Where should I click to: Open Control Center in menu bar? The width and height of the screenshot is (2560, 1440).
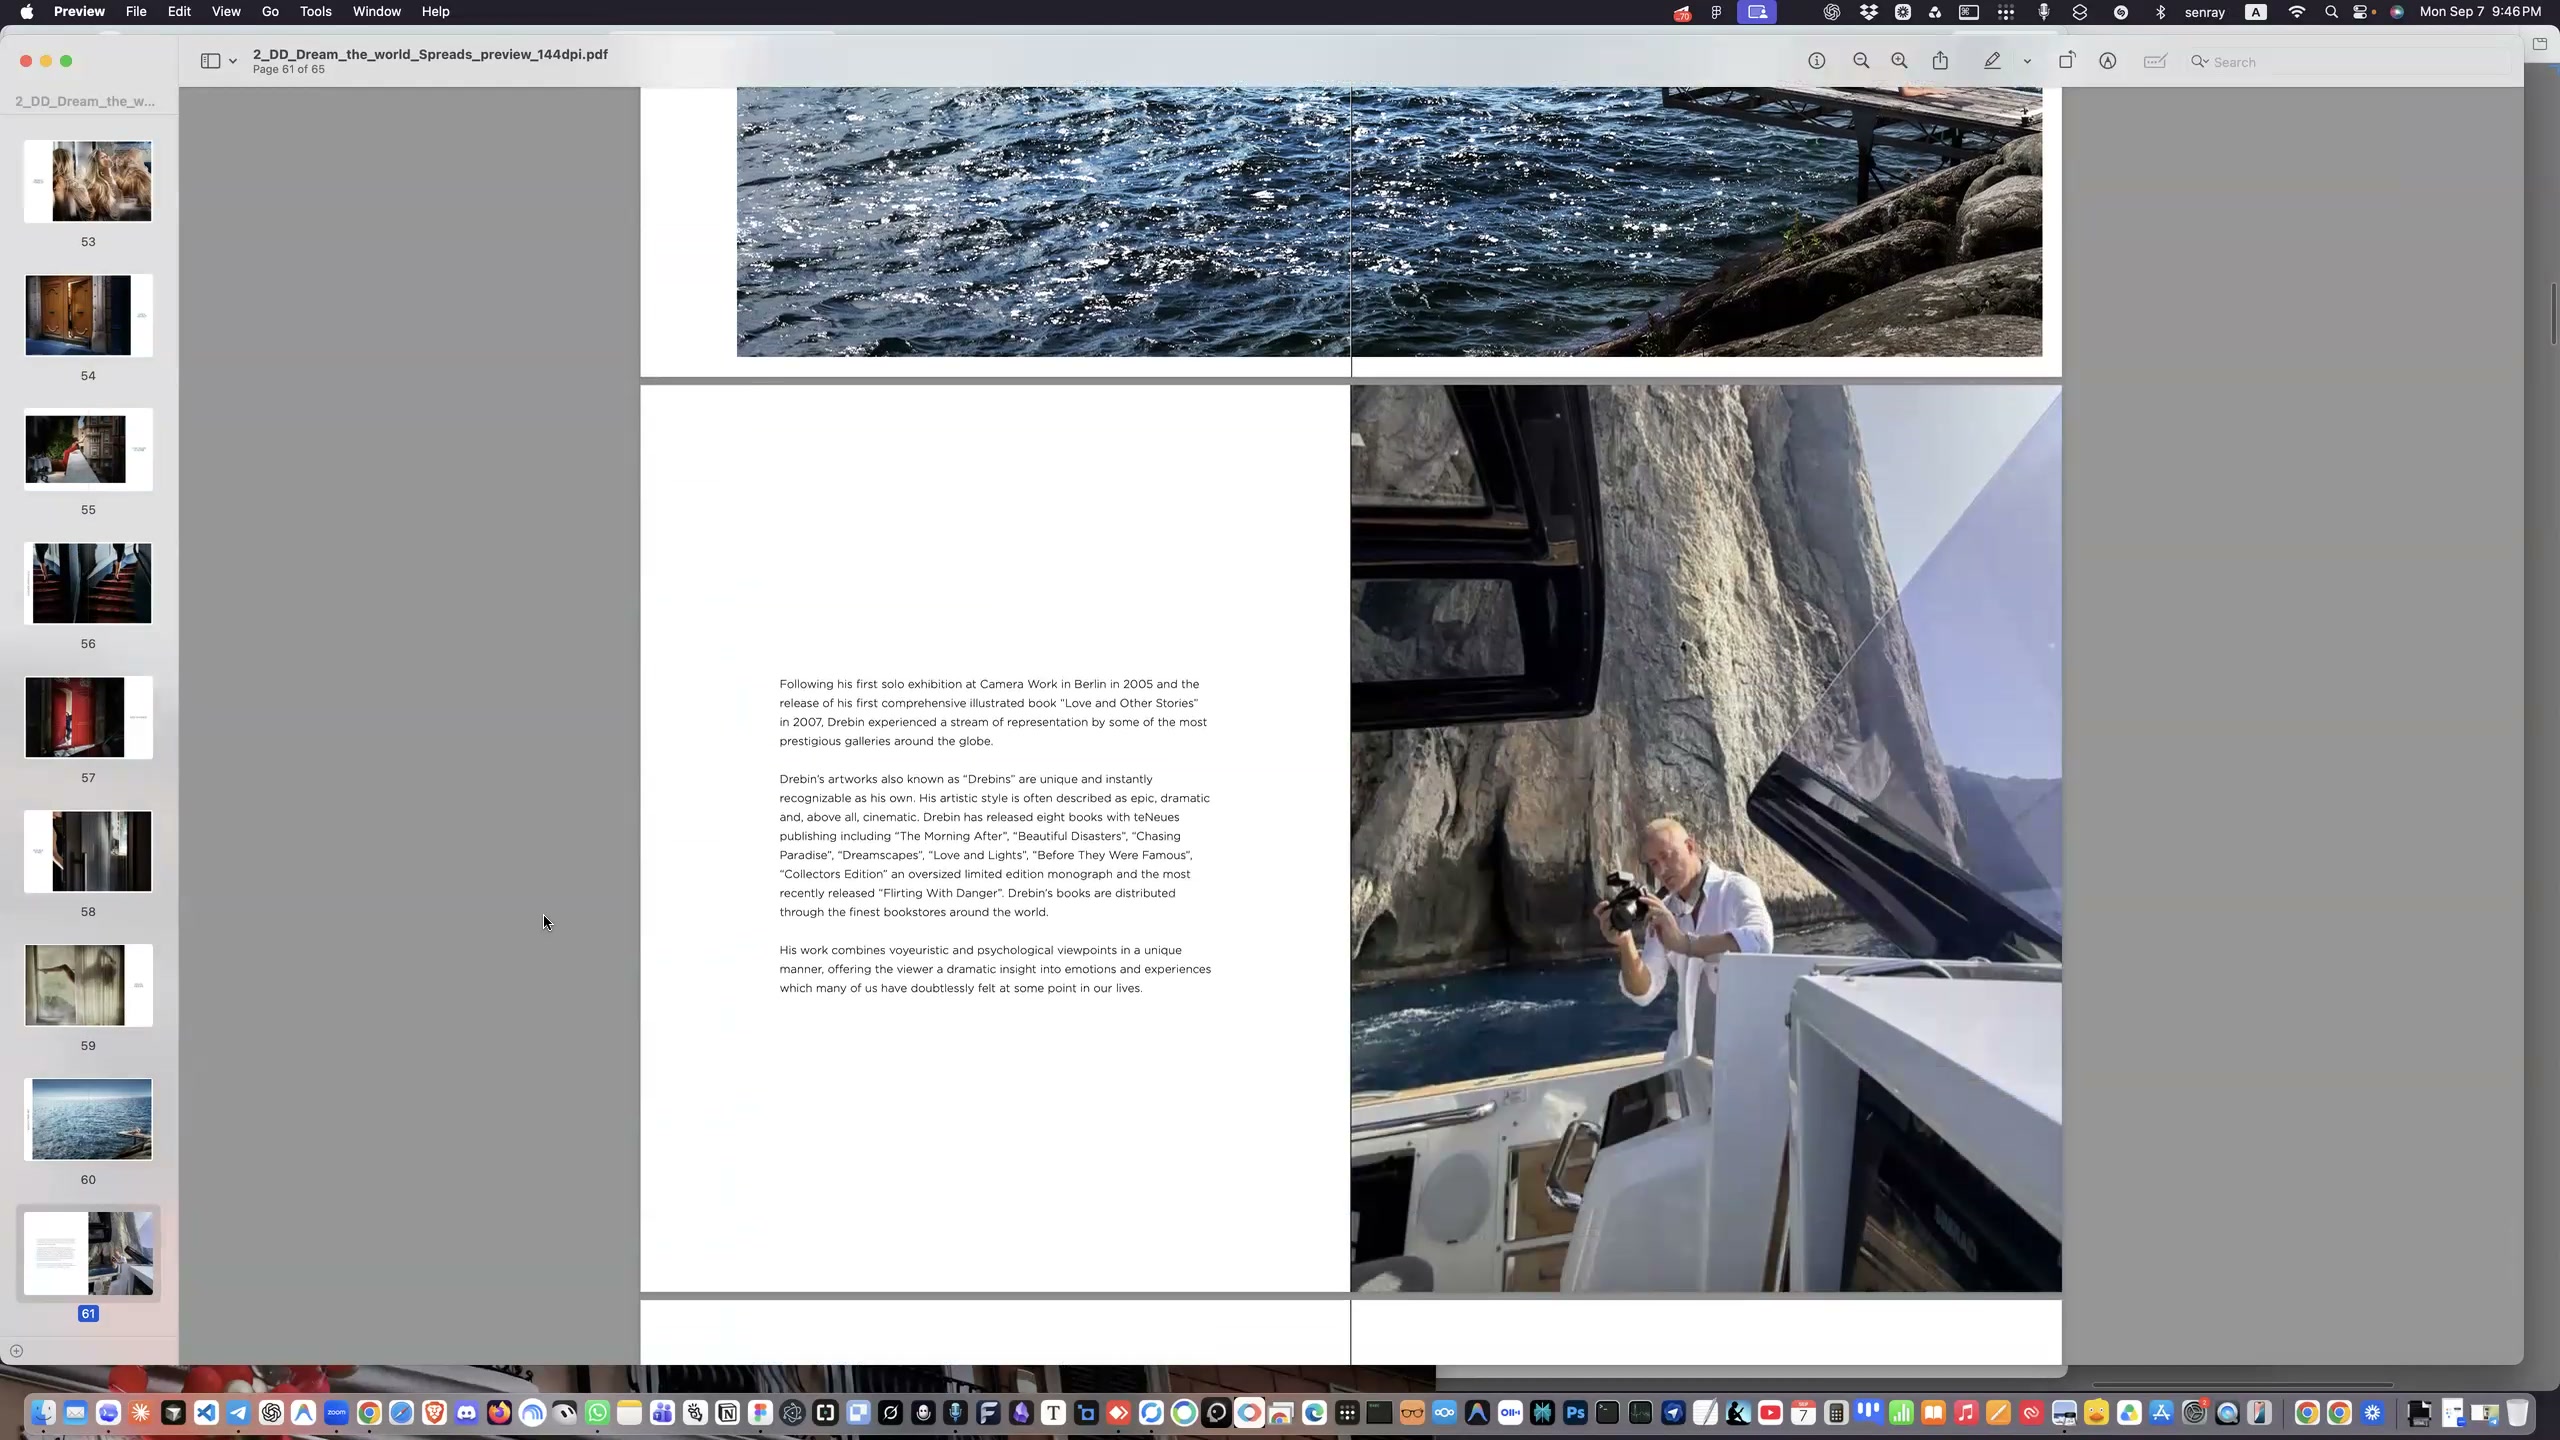[x=2362, y=12]
